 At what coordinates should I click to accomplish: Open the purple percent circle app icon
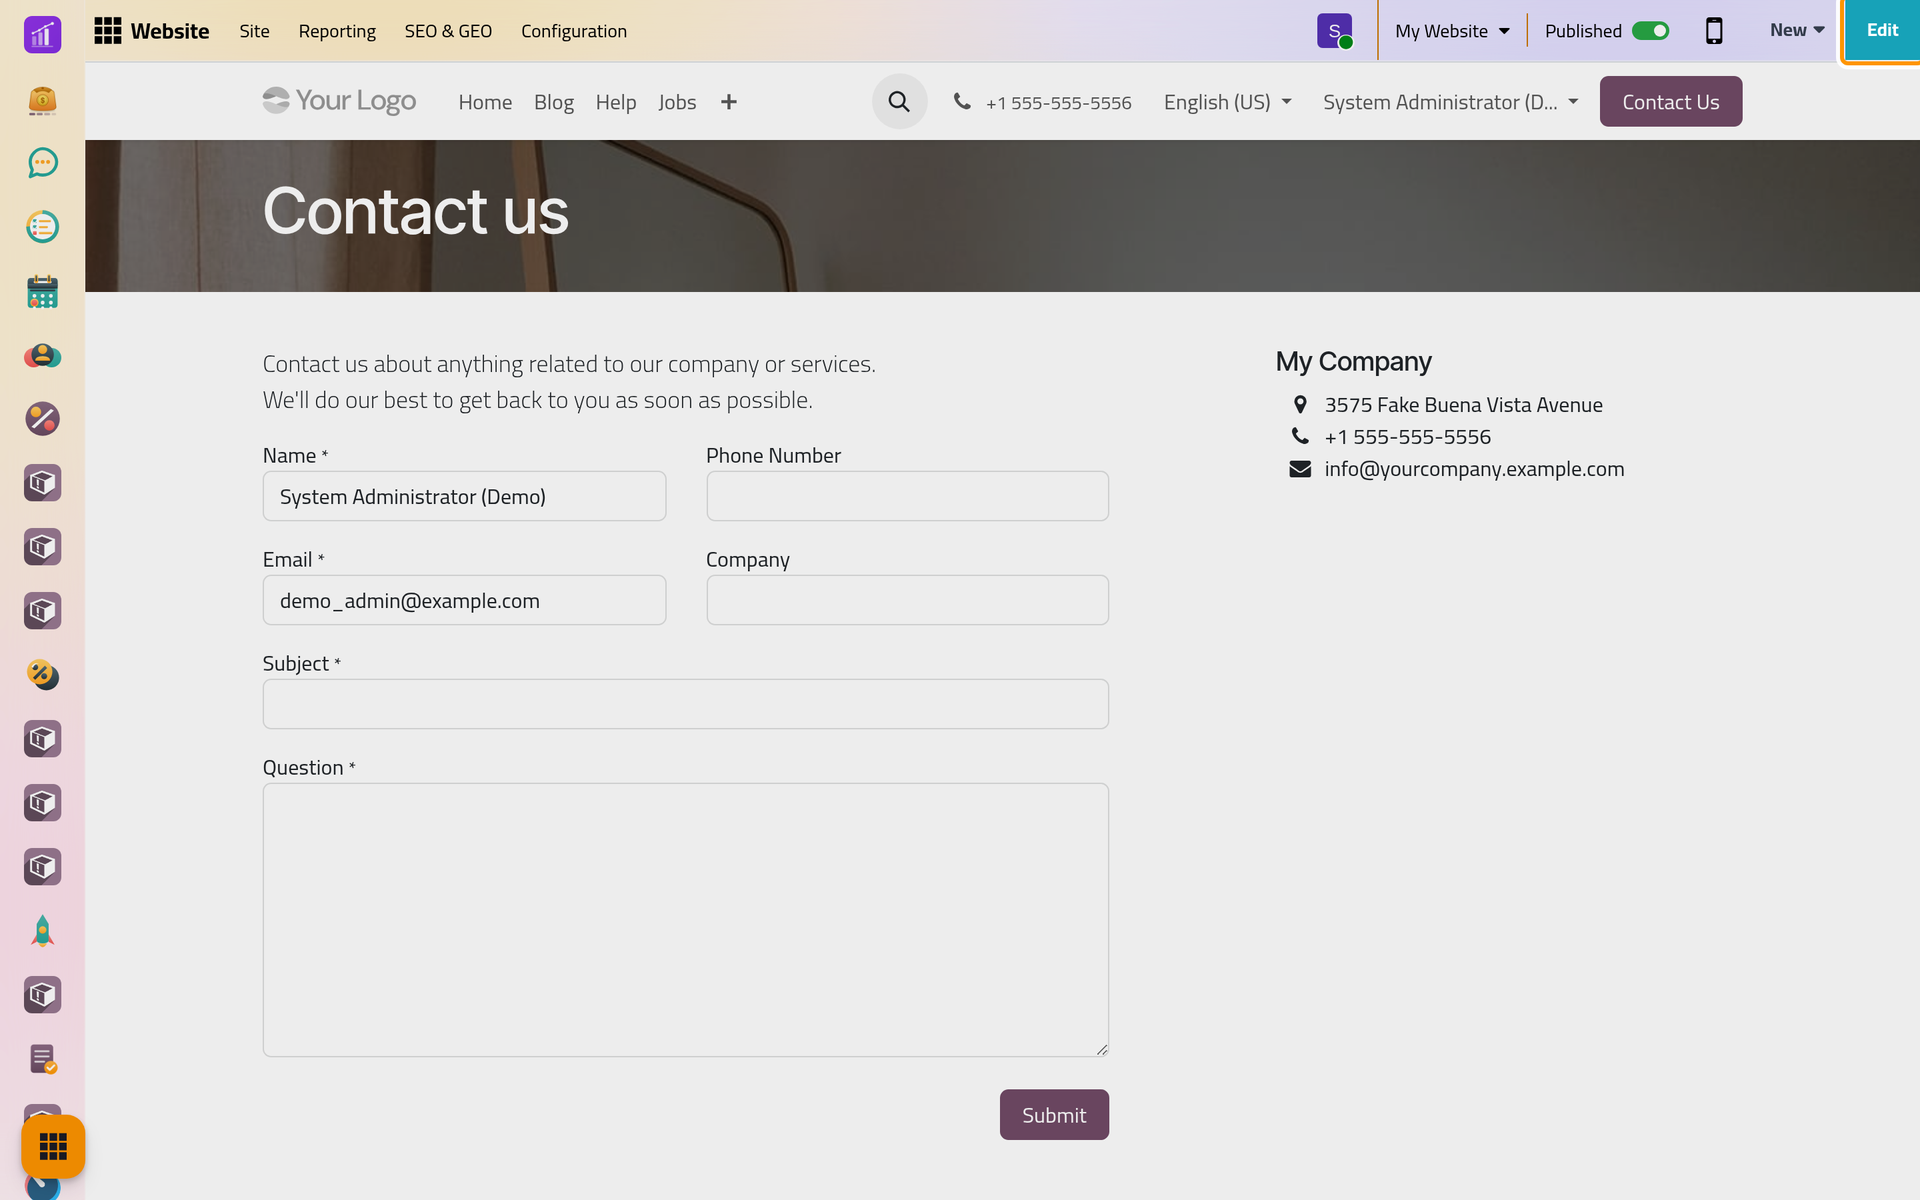(x=42, y=419)
